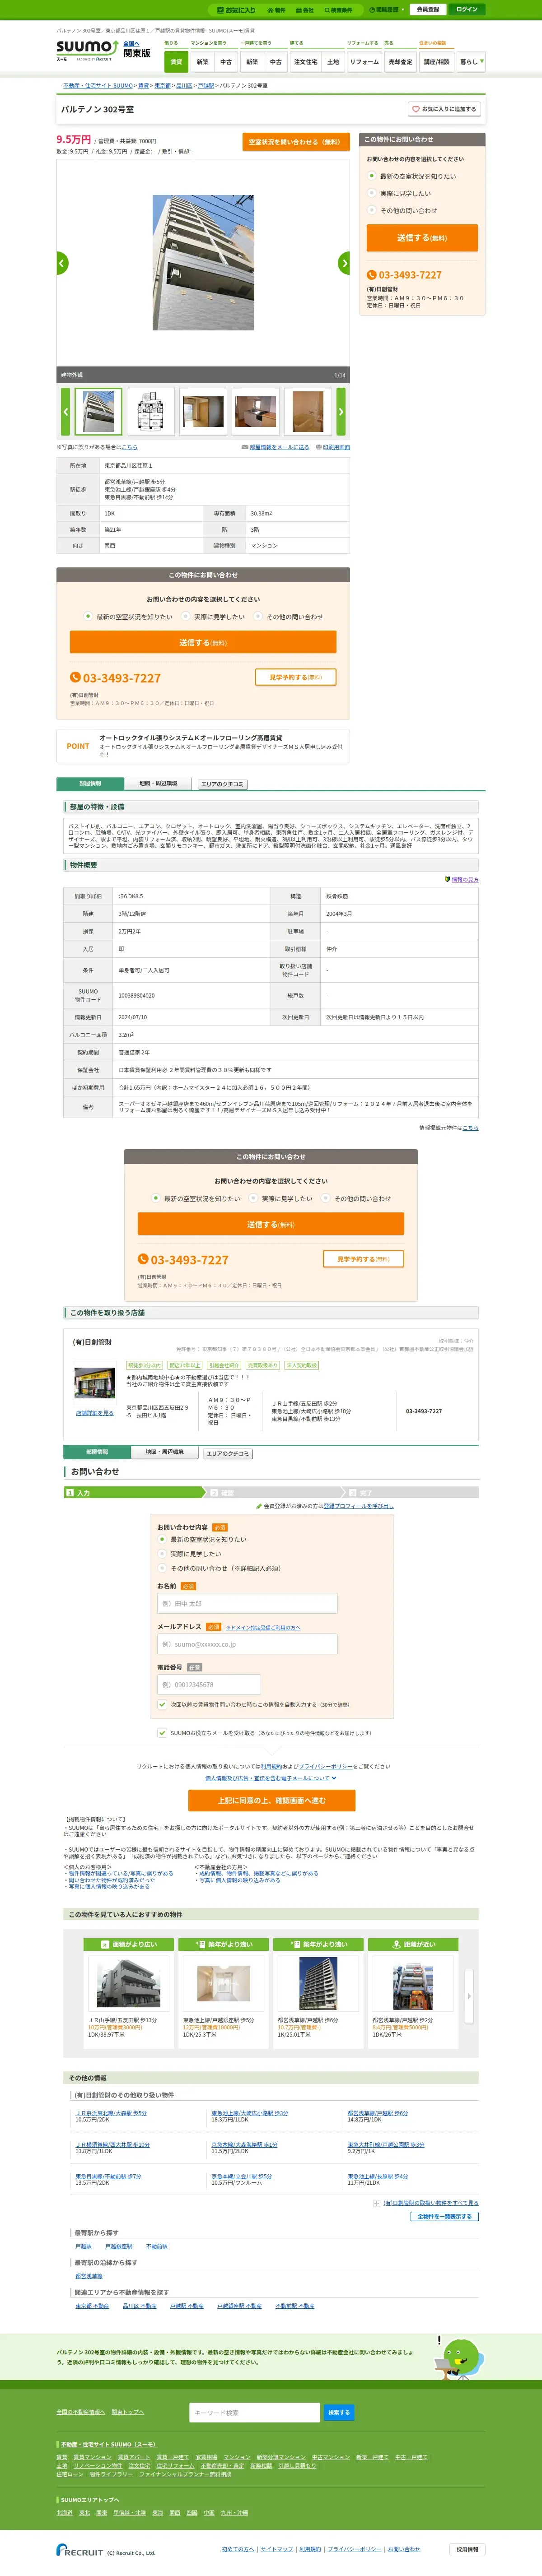Select the building exterior thumbnail
The height and width of the screenshot is (2576, 542).
[x=98, y=411]
